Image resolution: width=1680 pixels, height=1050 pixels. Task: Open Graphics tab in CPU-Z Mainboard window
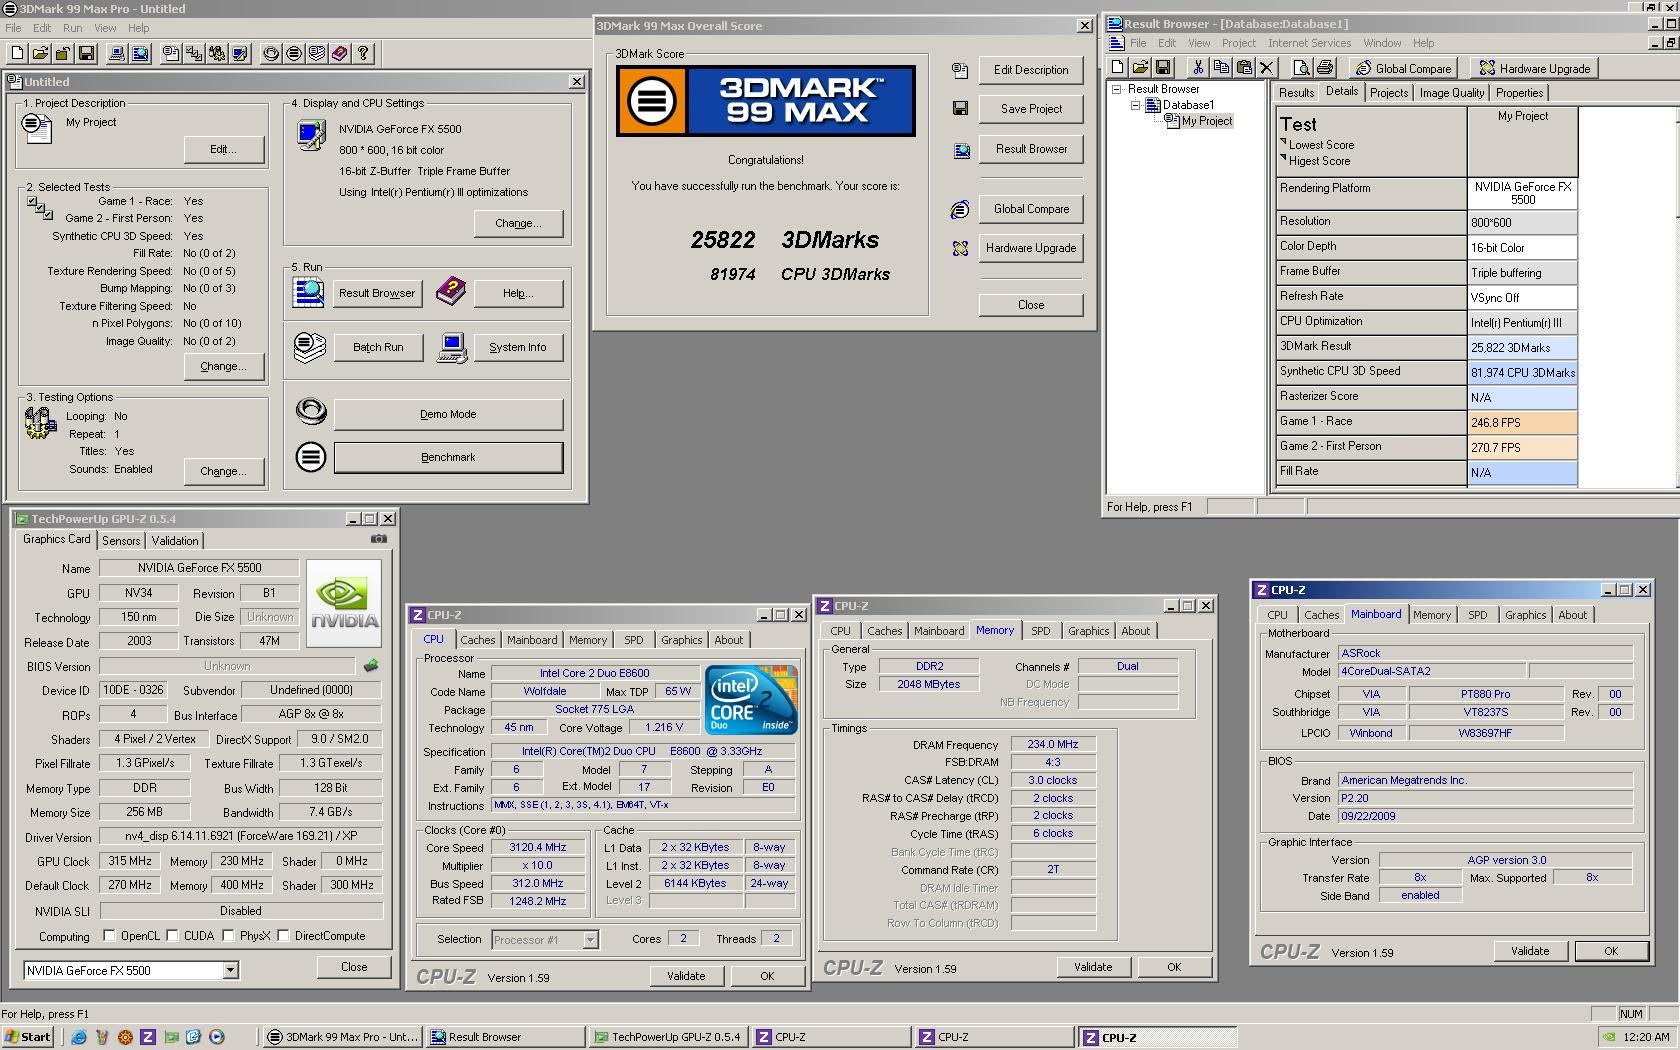pos(1525,615)
